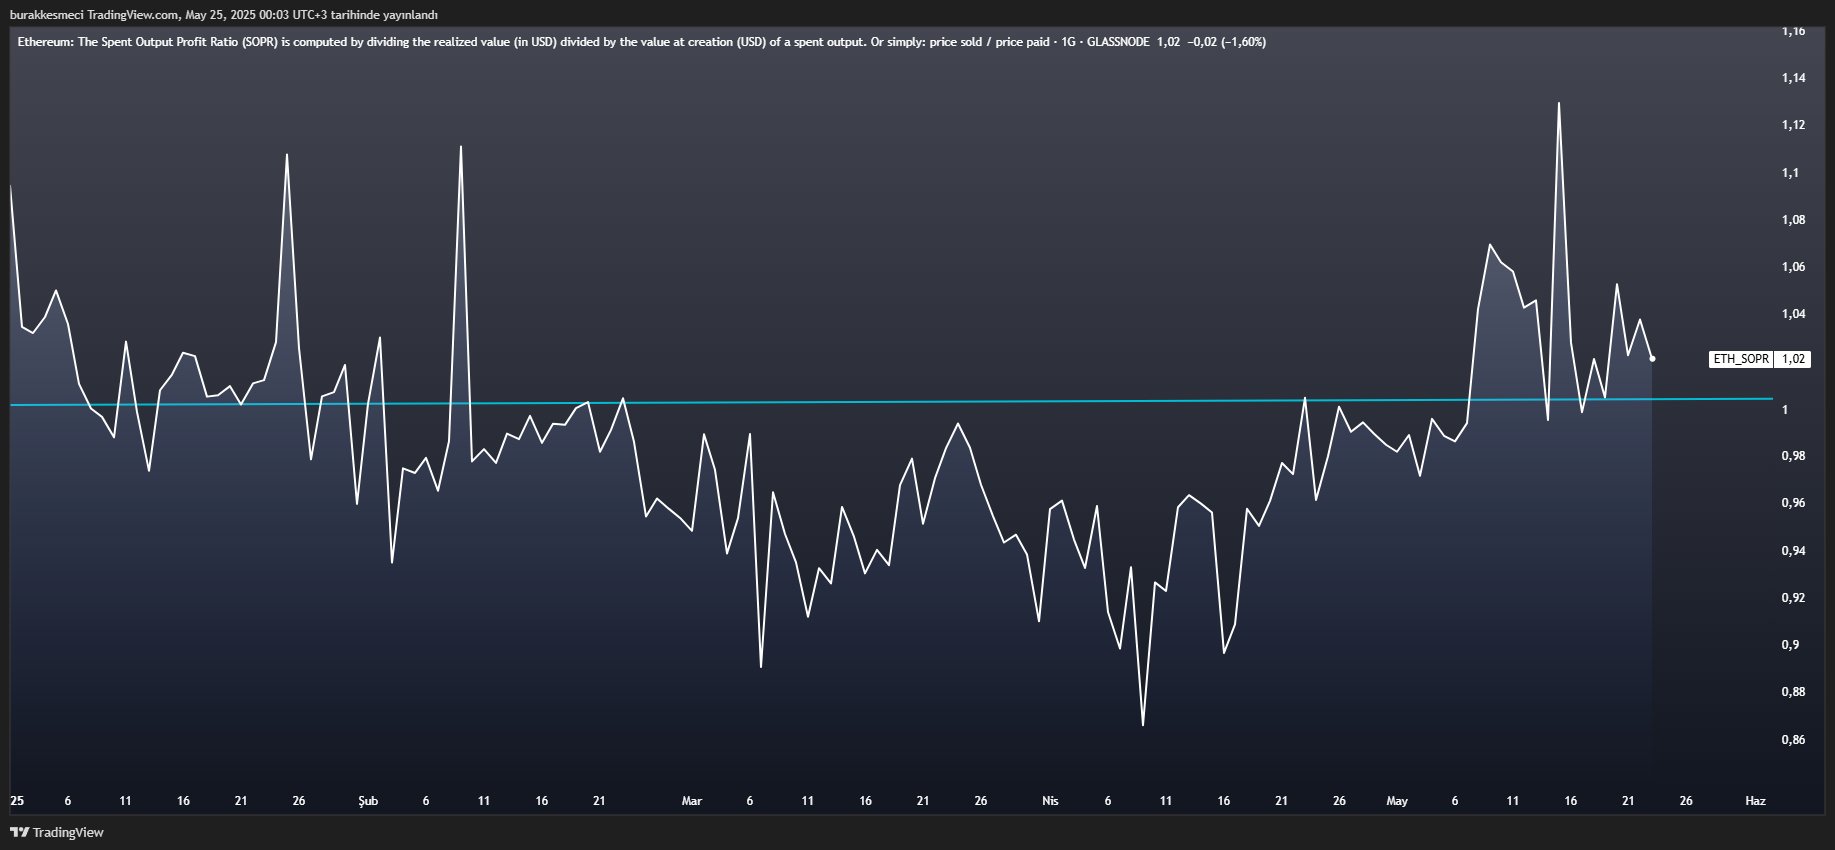Click the 1G interval label in title
Image resolution: width=1835 pixels, height=850 pixels.
[x=1068, y=42]
